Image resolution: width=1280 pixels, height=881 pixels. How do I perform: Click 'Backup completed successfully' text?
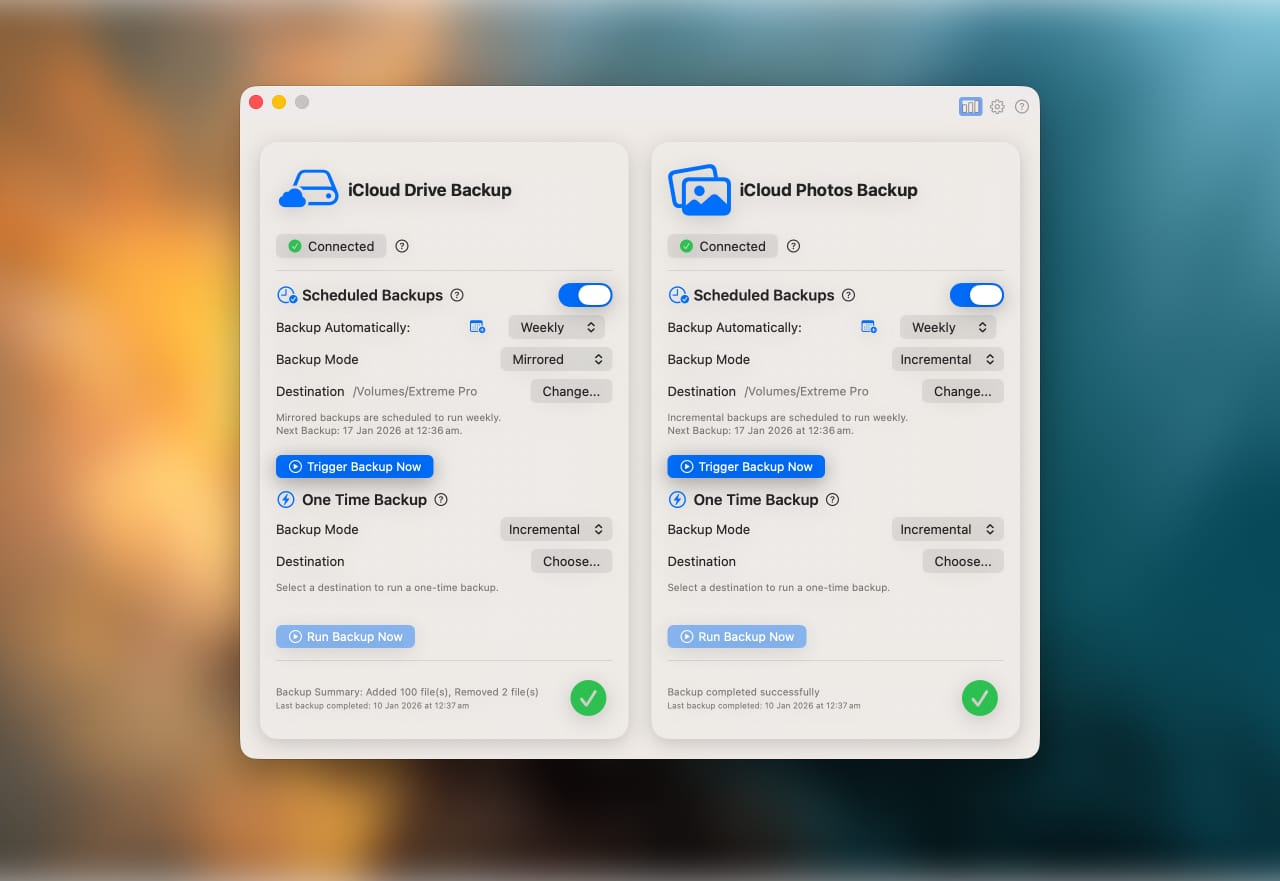(x=743, y=692)
